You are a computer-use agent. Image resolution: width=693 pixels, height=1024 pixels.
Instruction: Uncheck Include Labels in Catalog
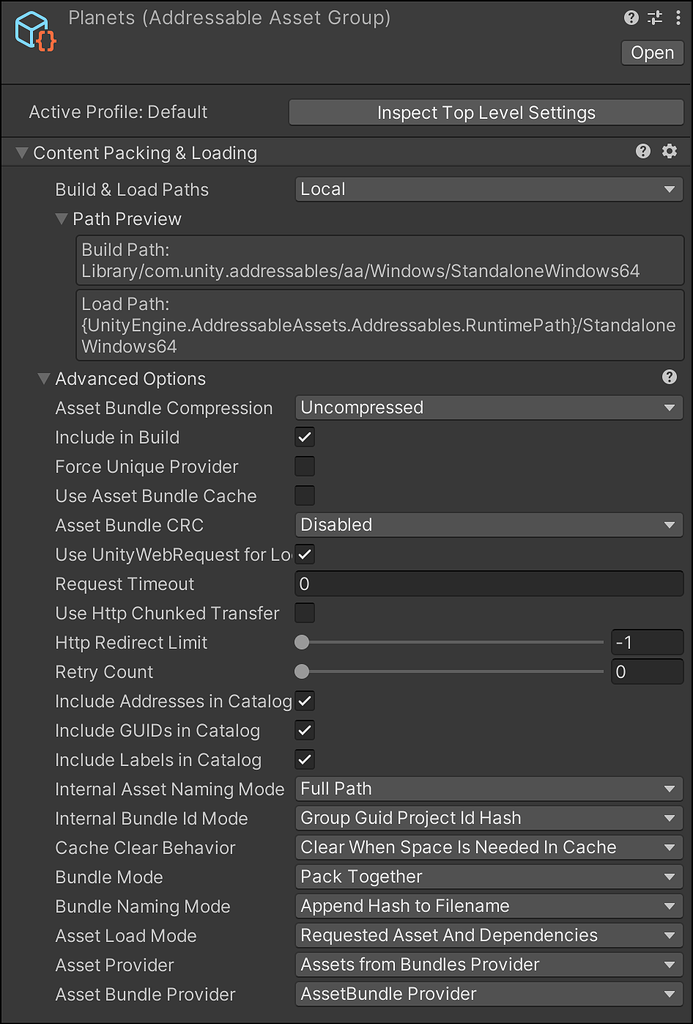(304, 760)
